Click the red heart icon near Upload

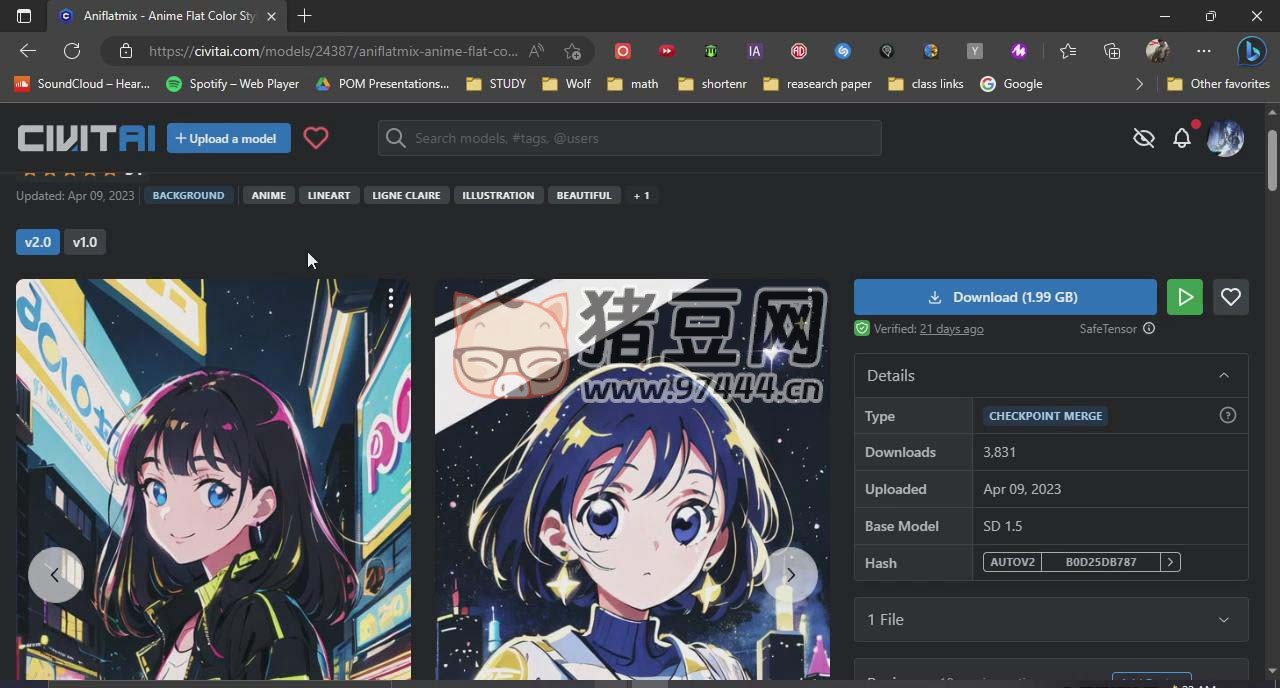[x=316, y=138]
